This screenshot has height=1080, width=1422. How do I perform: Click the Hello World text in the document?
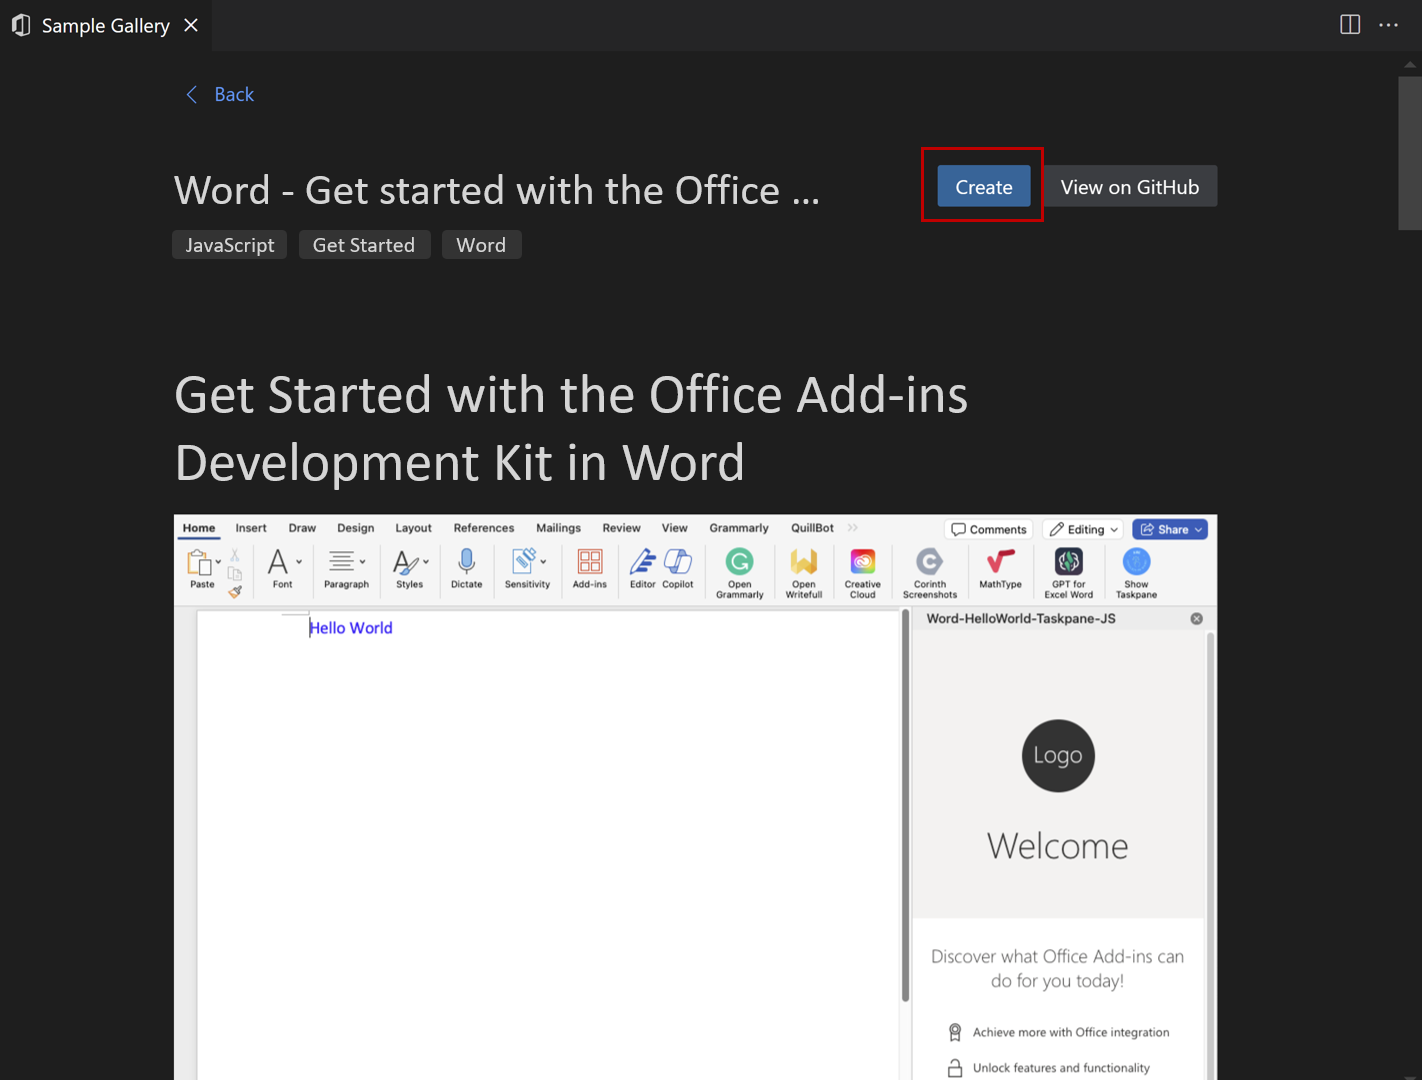click(x=351, y=628)
